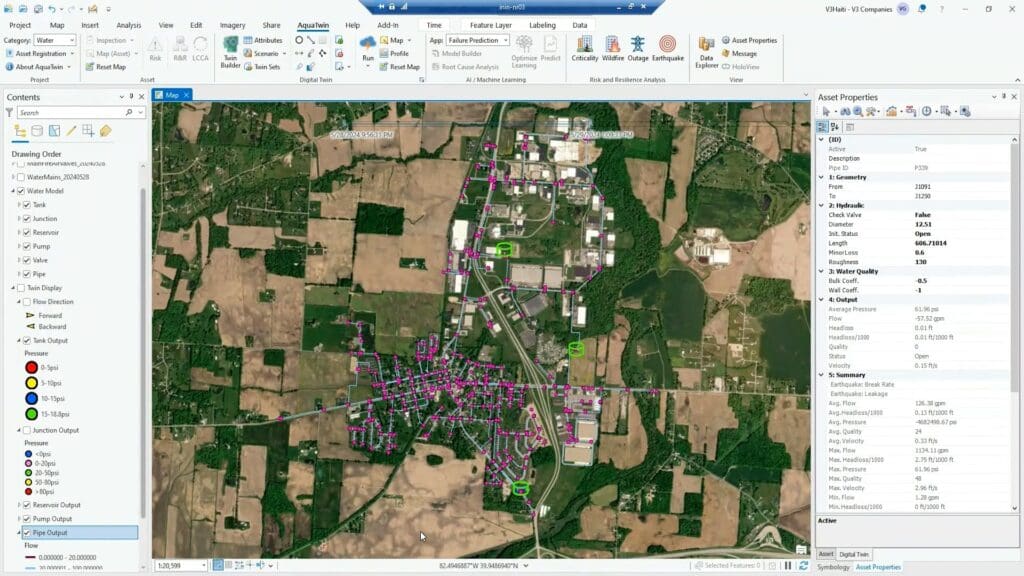
Task: Click the Scenario button
Action: [265, 54]
